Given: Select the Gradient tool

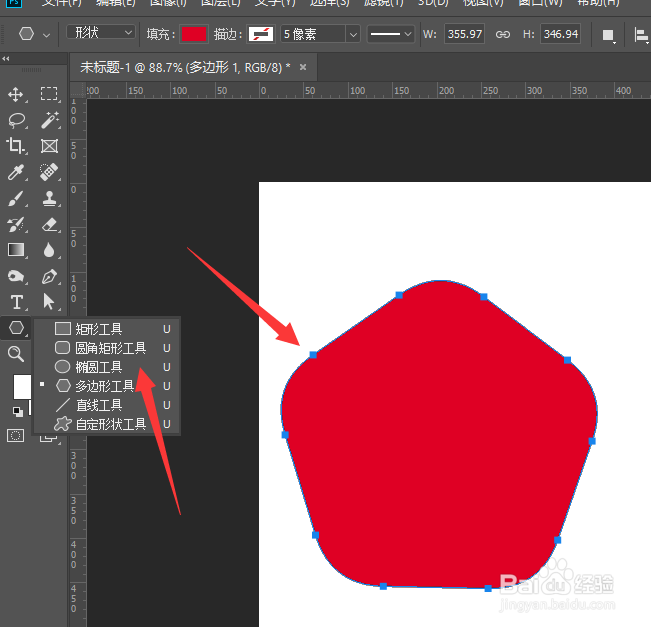Looking at the screenshot, I should (16, 250).
